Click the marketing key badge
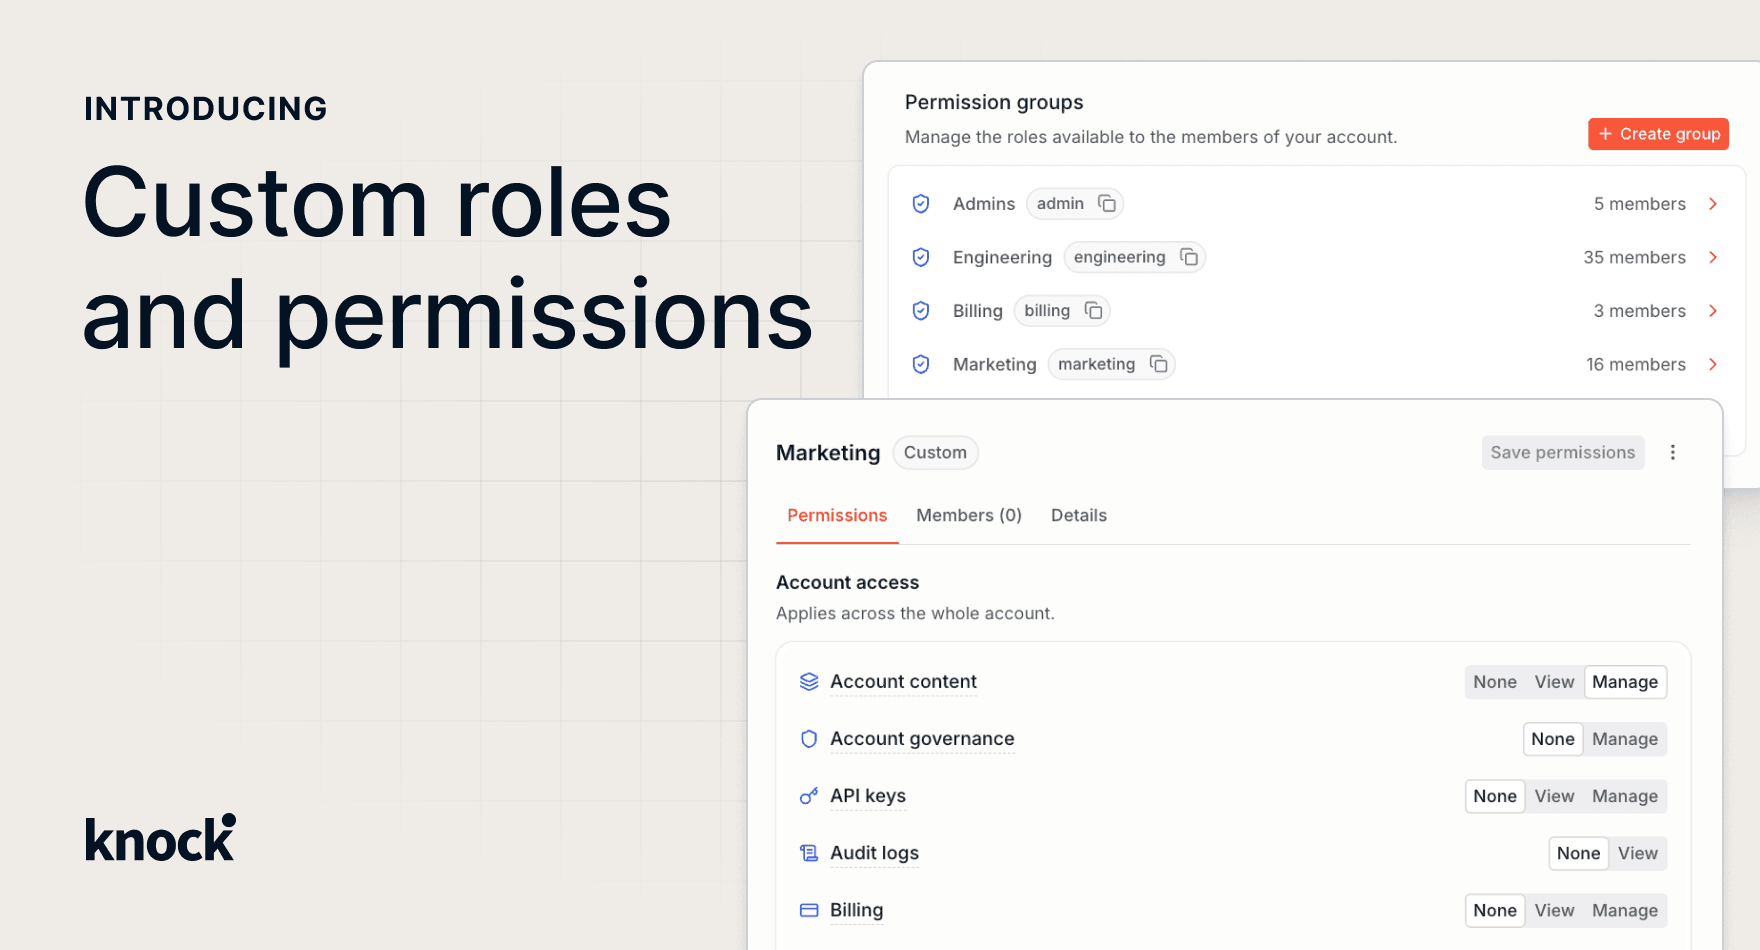The height and width of the screenshot is (950, 1760). 1111,364
